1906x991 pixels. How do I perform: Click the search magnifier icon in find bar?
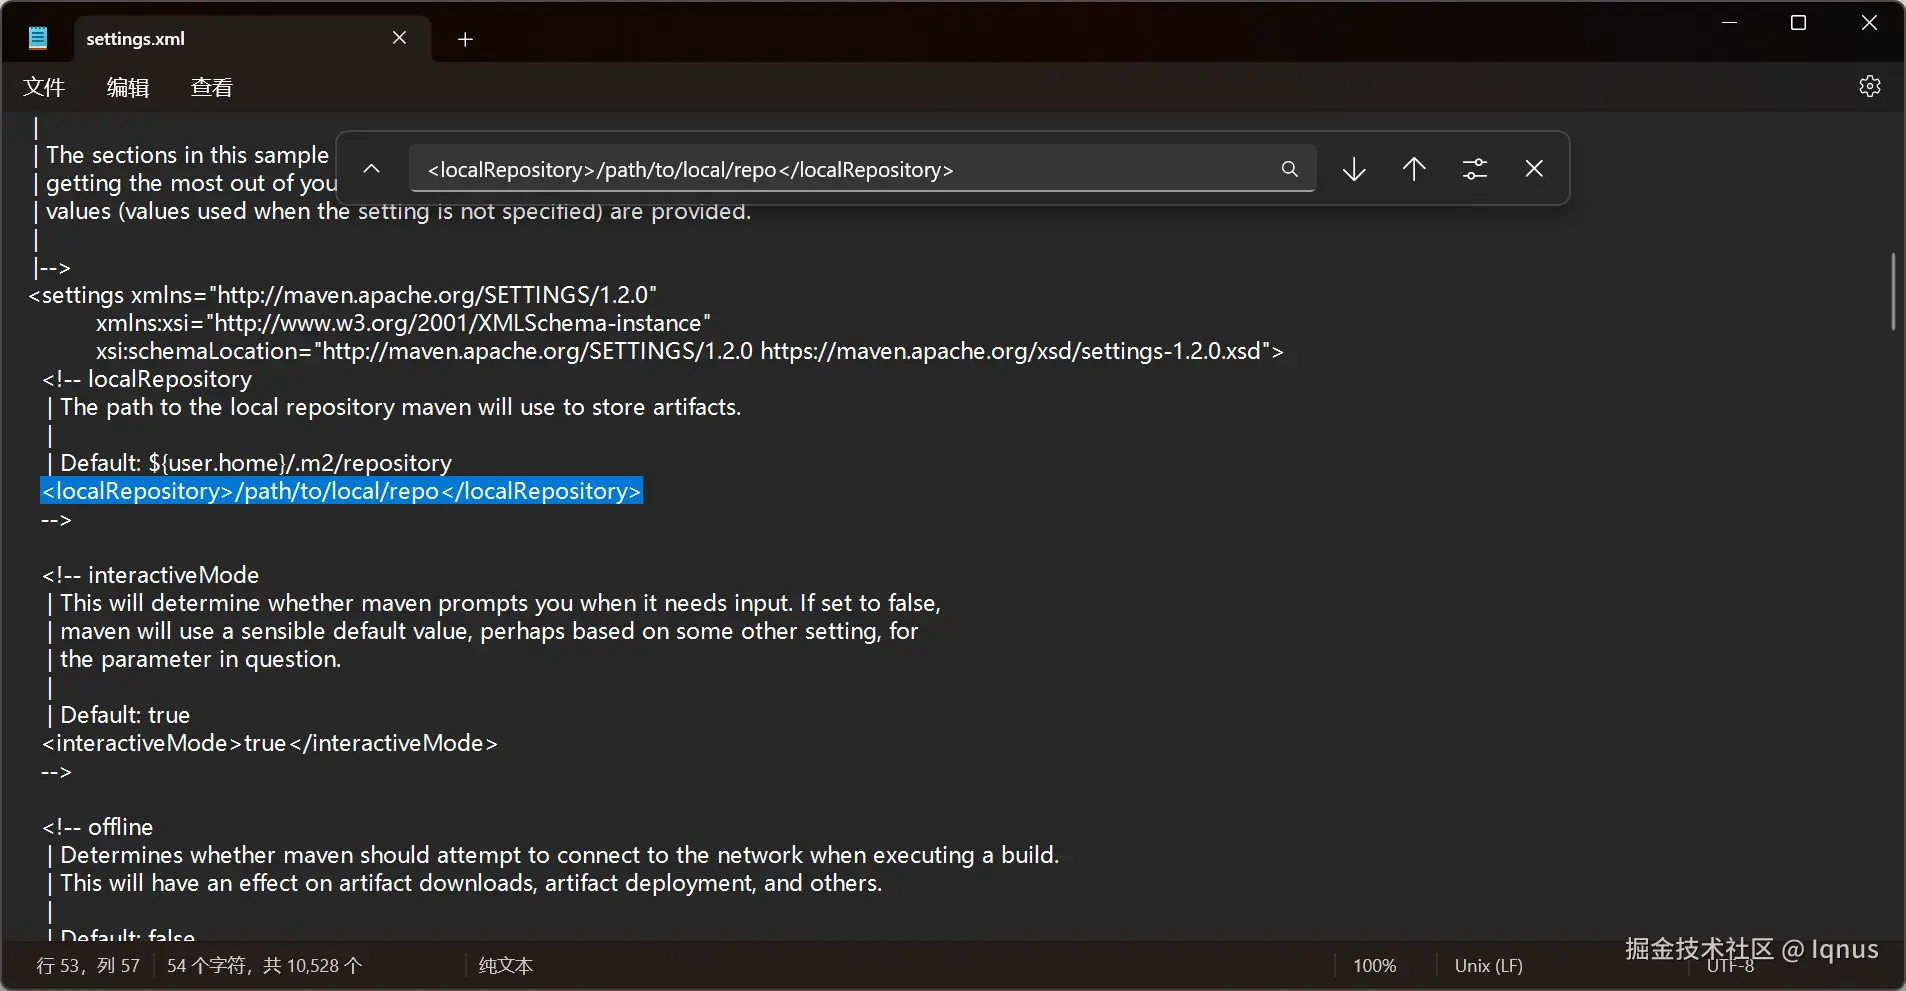tap(1289, 169)
